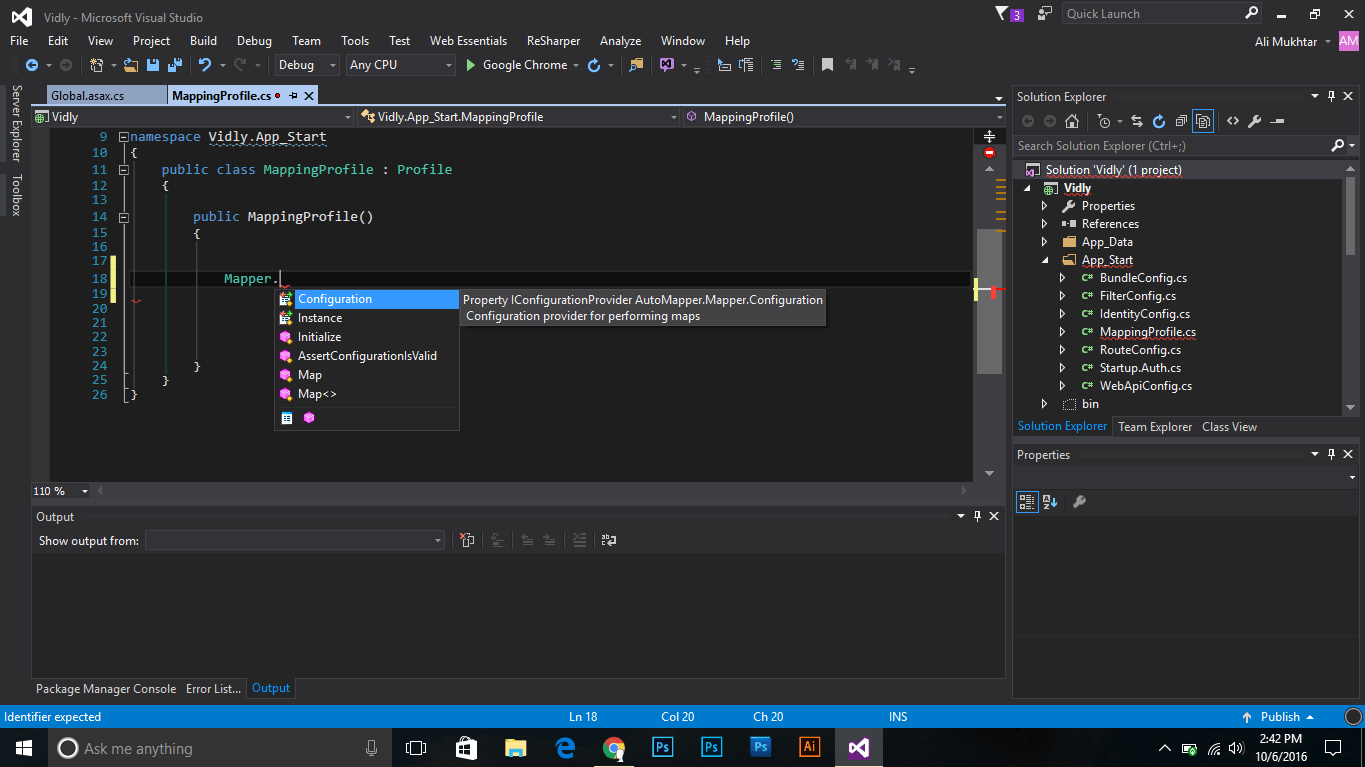Open the Any CPU platform dropdown
This screenshot has height=767, width=1365.
click(400, 65)
